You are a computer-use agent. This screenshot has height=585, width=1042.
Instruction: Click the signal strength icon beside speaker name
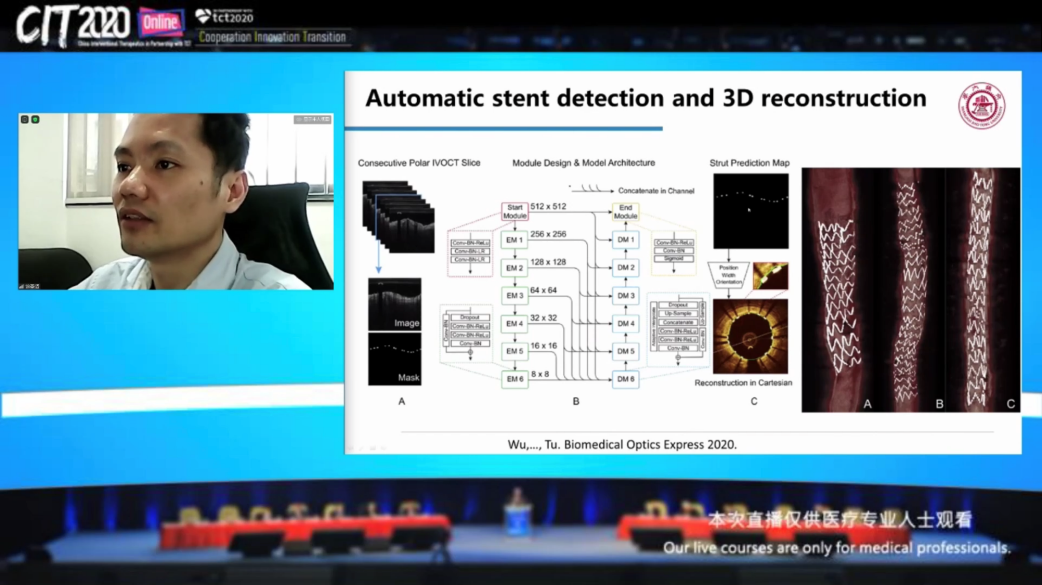coord(22,285)
